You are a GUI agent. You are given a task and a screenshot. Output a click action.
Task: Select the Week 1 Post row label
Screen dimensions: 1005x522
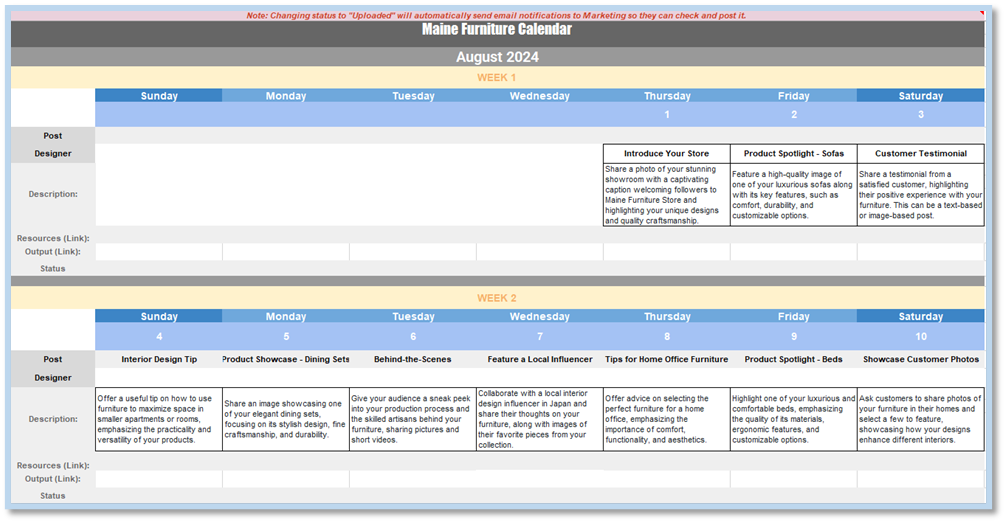(53, 136)
